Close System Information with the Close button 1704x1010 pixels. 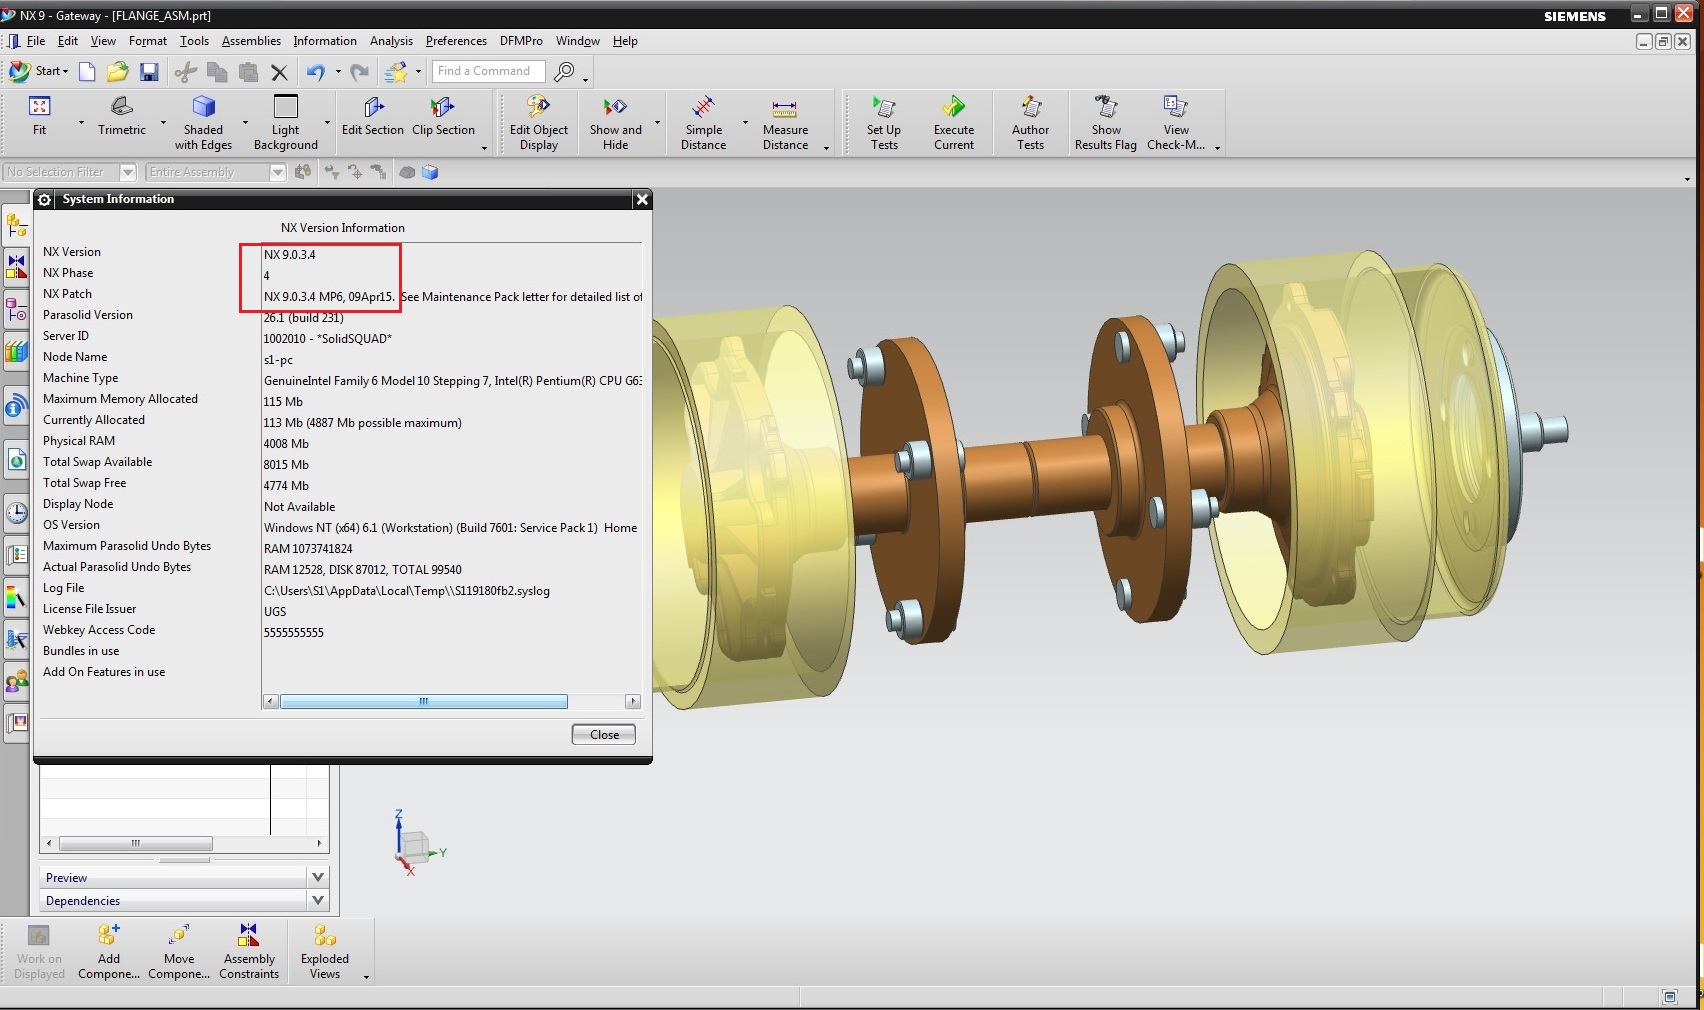coord(604,734)
